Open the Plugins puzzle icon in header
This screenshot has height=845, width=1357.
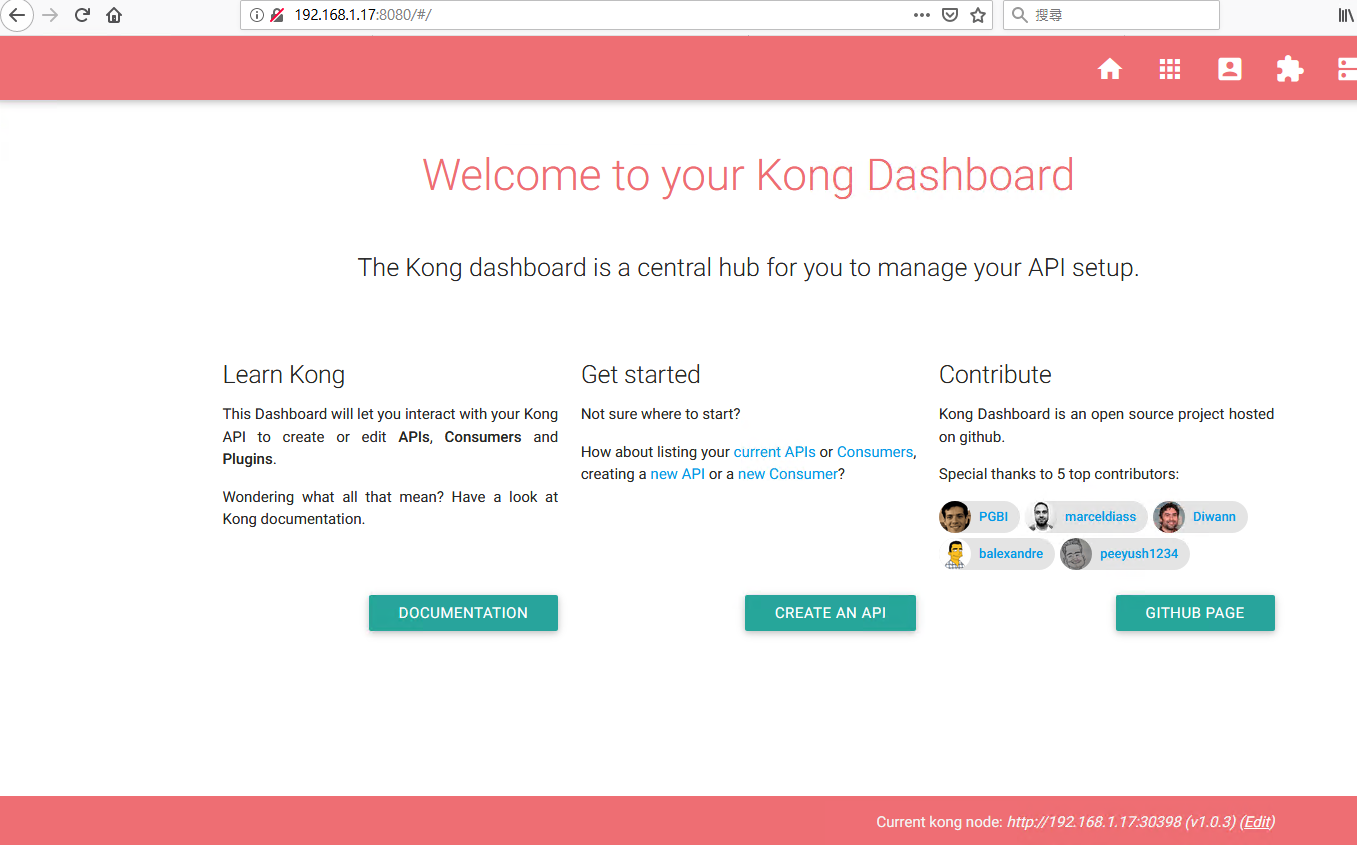(1290, 69)
